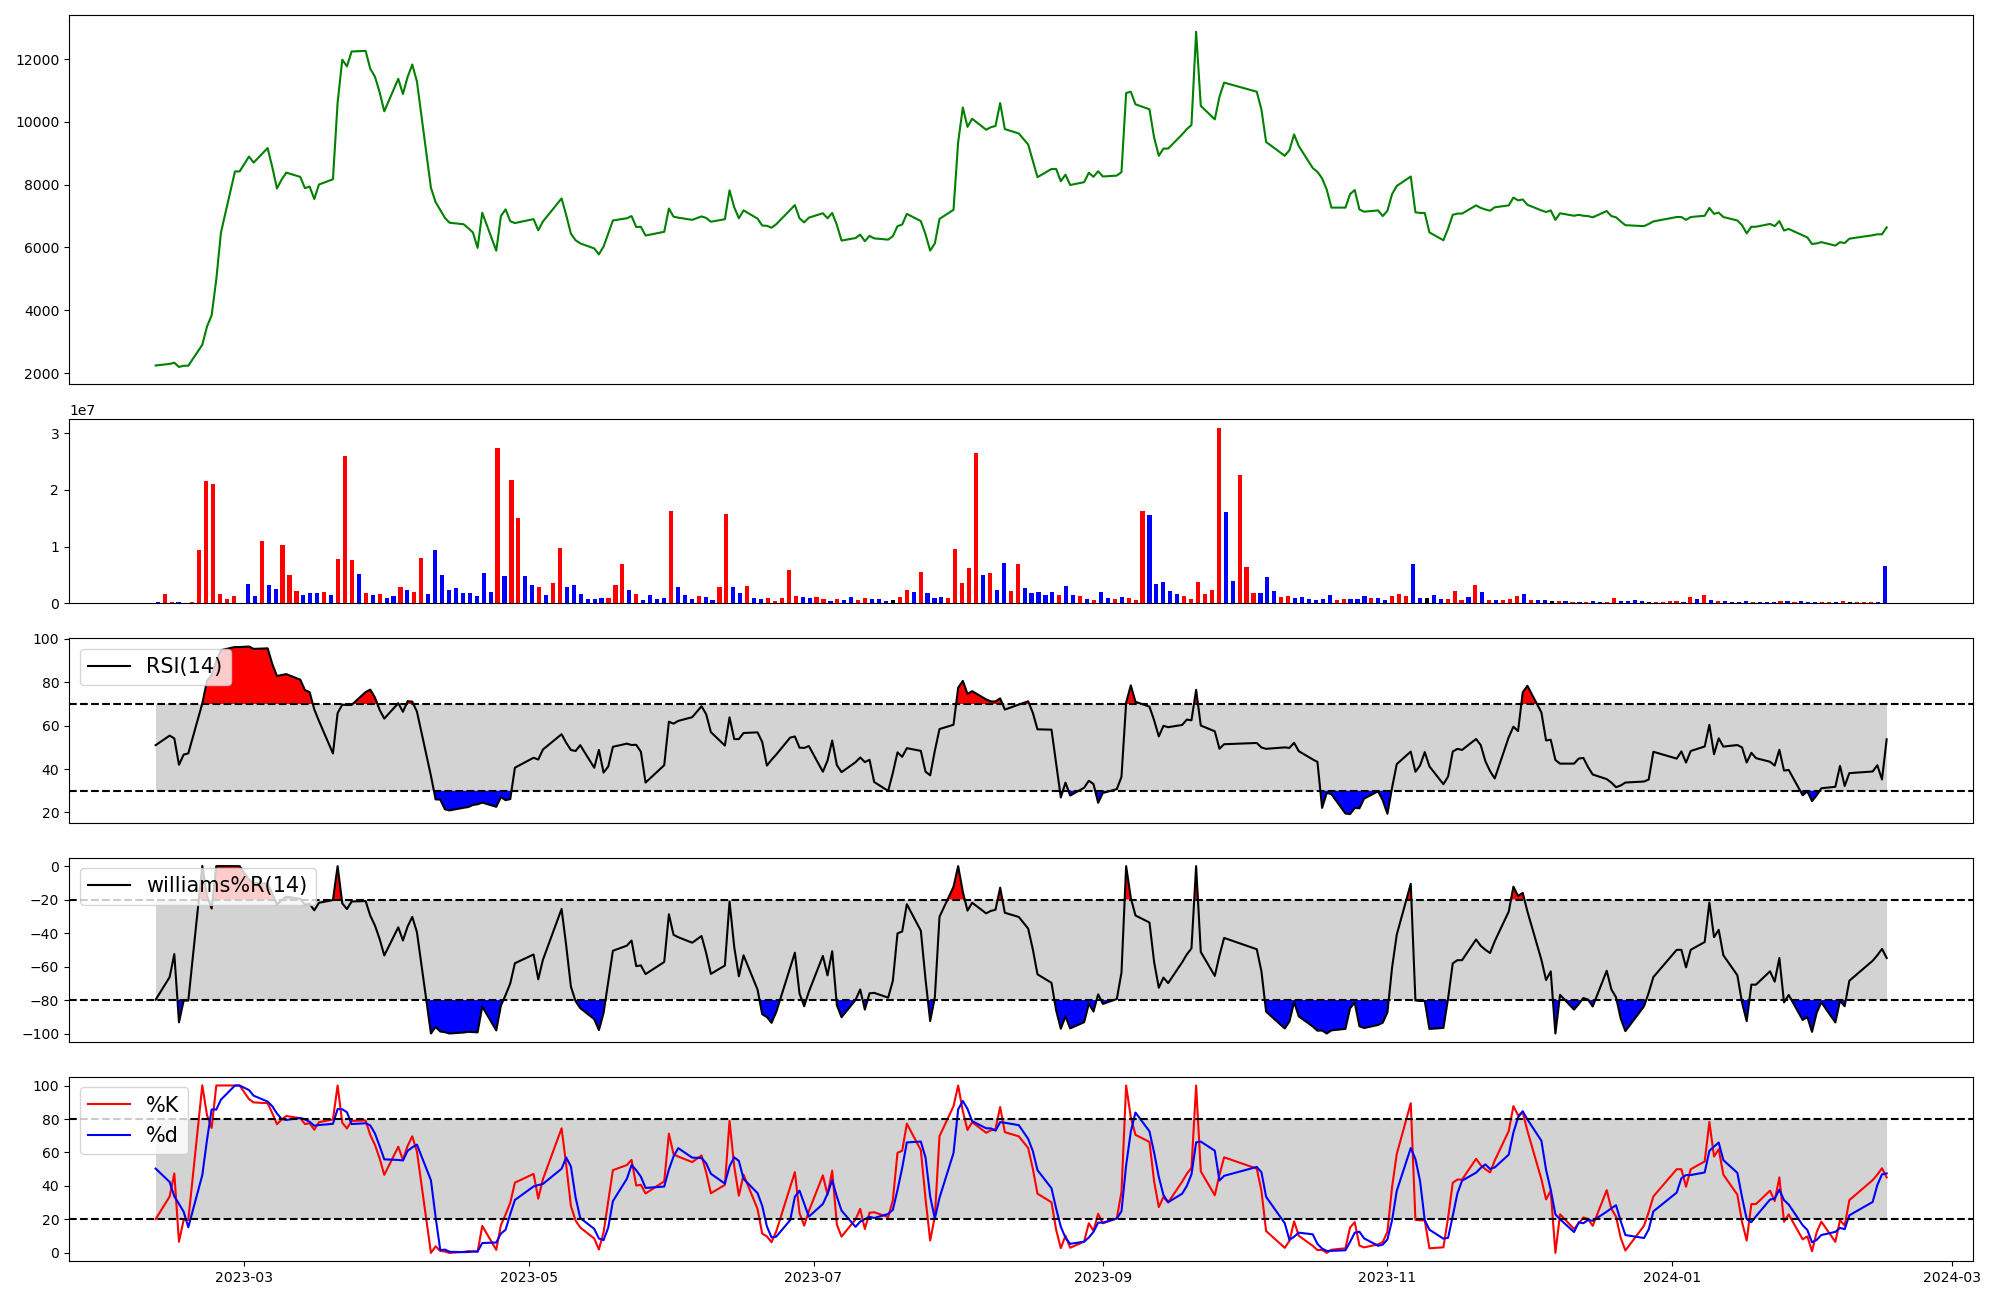
Task: Click the 6000 price axis label
Action: [x=42, y=248]
